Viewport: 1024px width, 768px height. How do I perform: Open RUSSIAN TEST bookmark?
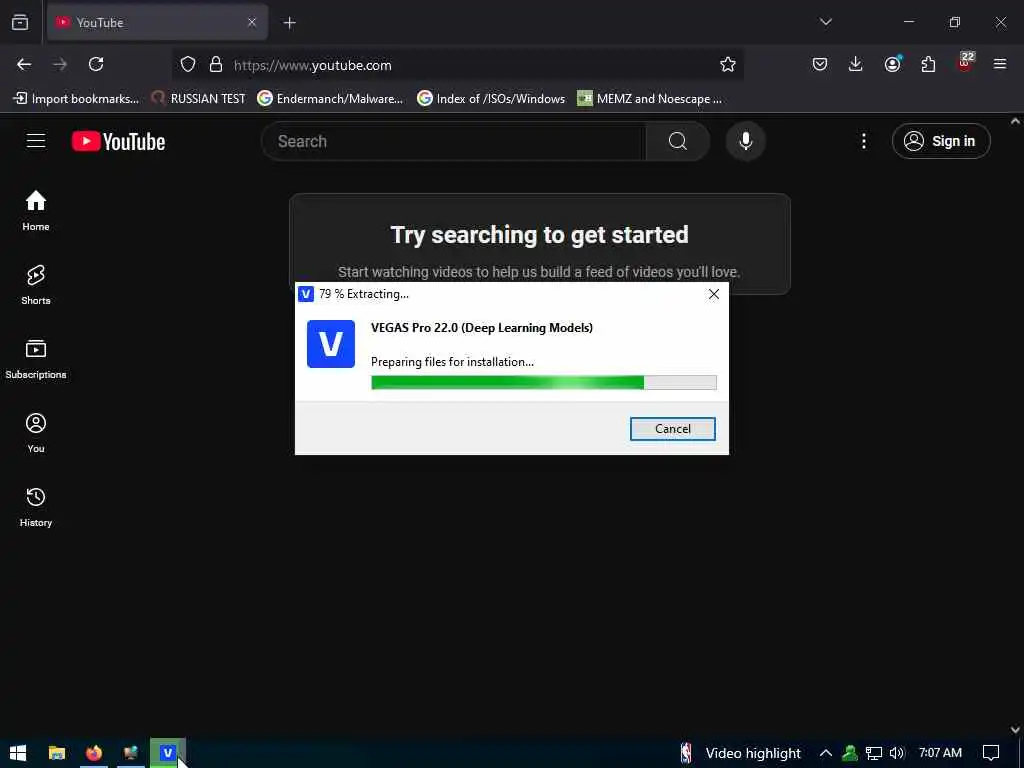(x=199, y=99)
